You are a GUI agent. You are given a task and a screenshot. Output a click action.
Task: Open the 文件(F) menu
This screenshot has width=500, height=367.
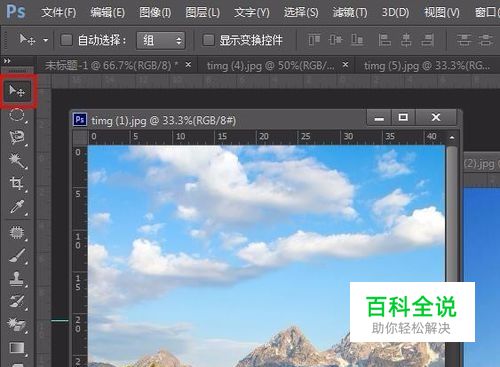pyautogui.click(x=59, y=13)
